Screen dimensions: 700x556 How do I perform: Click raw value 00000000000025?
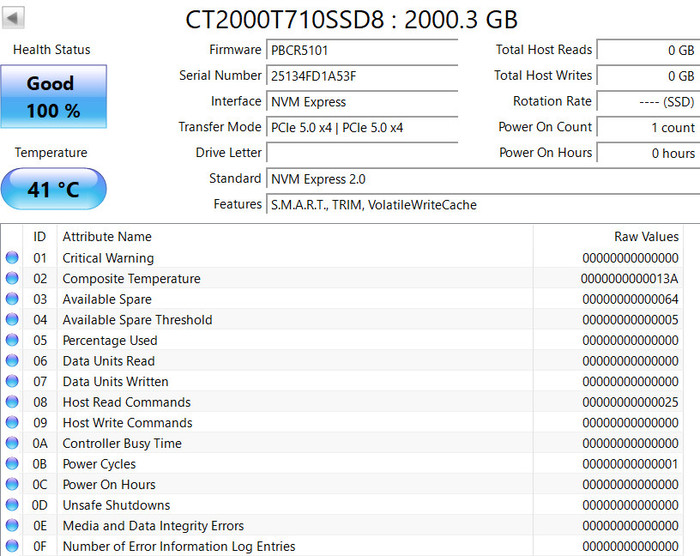tap(630, 402)
